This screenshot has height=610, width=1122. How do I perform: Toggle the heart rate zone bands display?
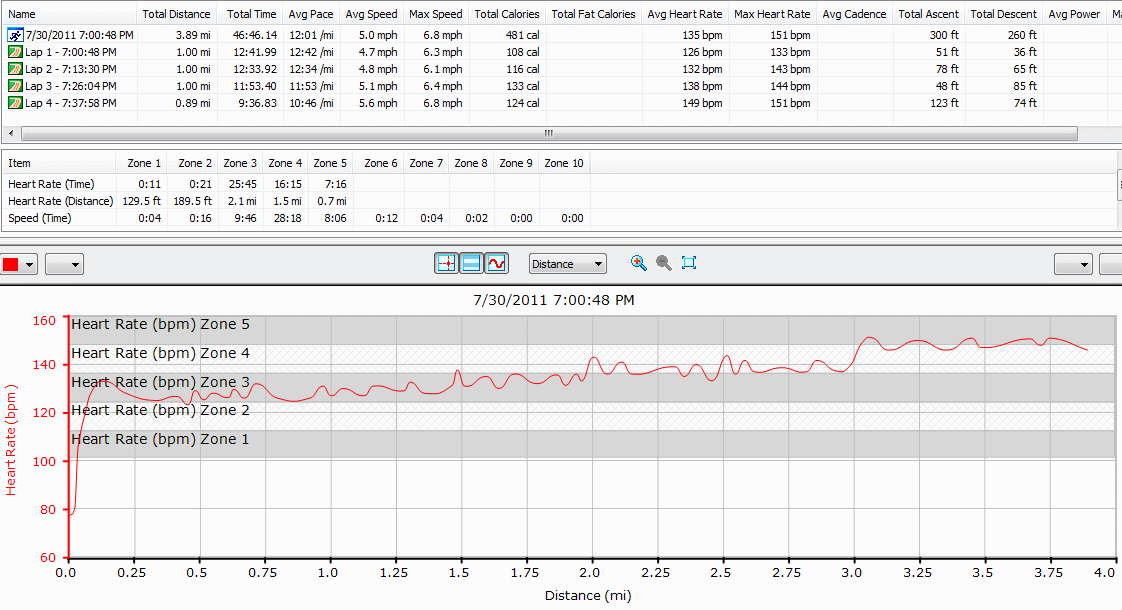point(472,263)
